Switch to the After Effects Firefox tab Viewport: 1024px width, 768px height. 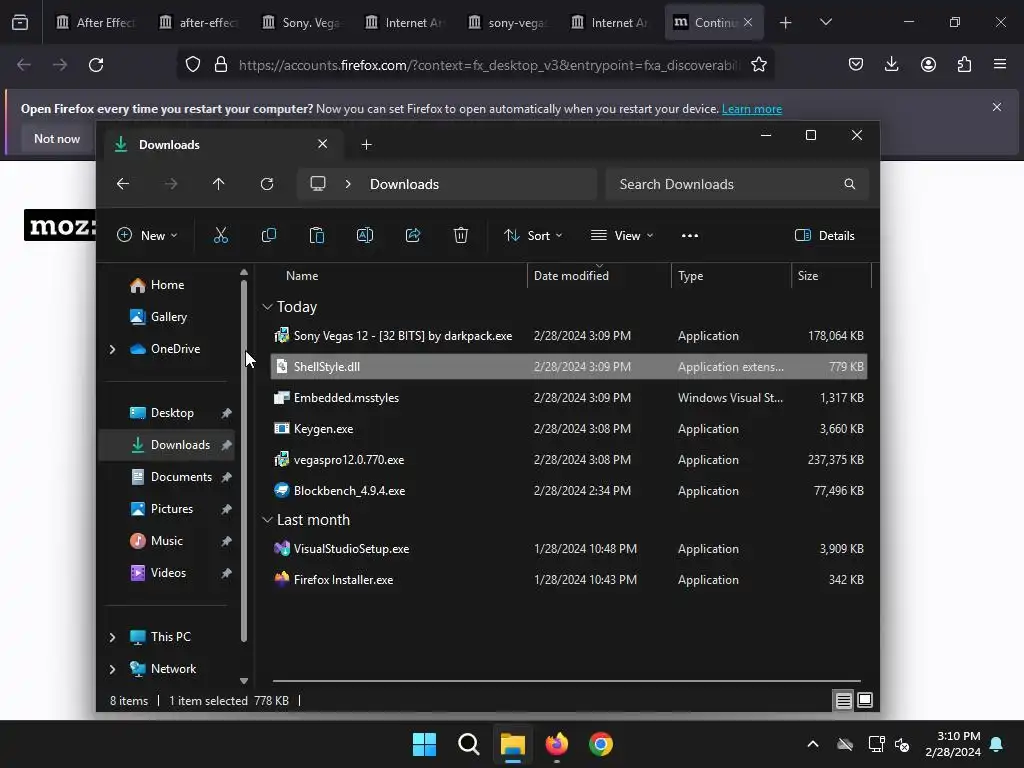click(x=95, y=22)
